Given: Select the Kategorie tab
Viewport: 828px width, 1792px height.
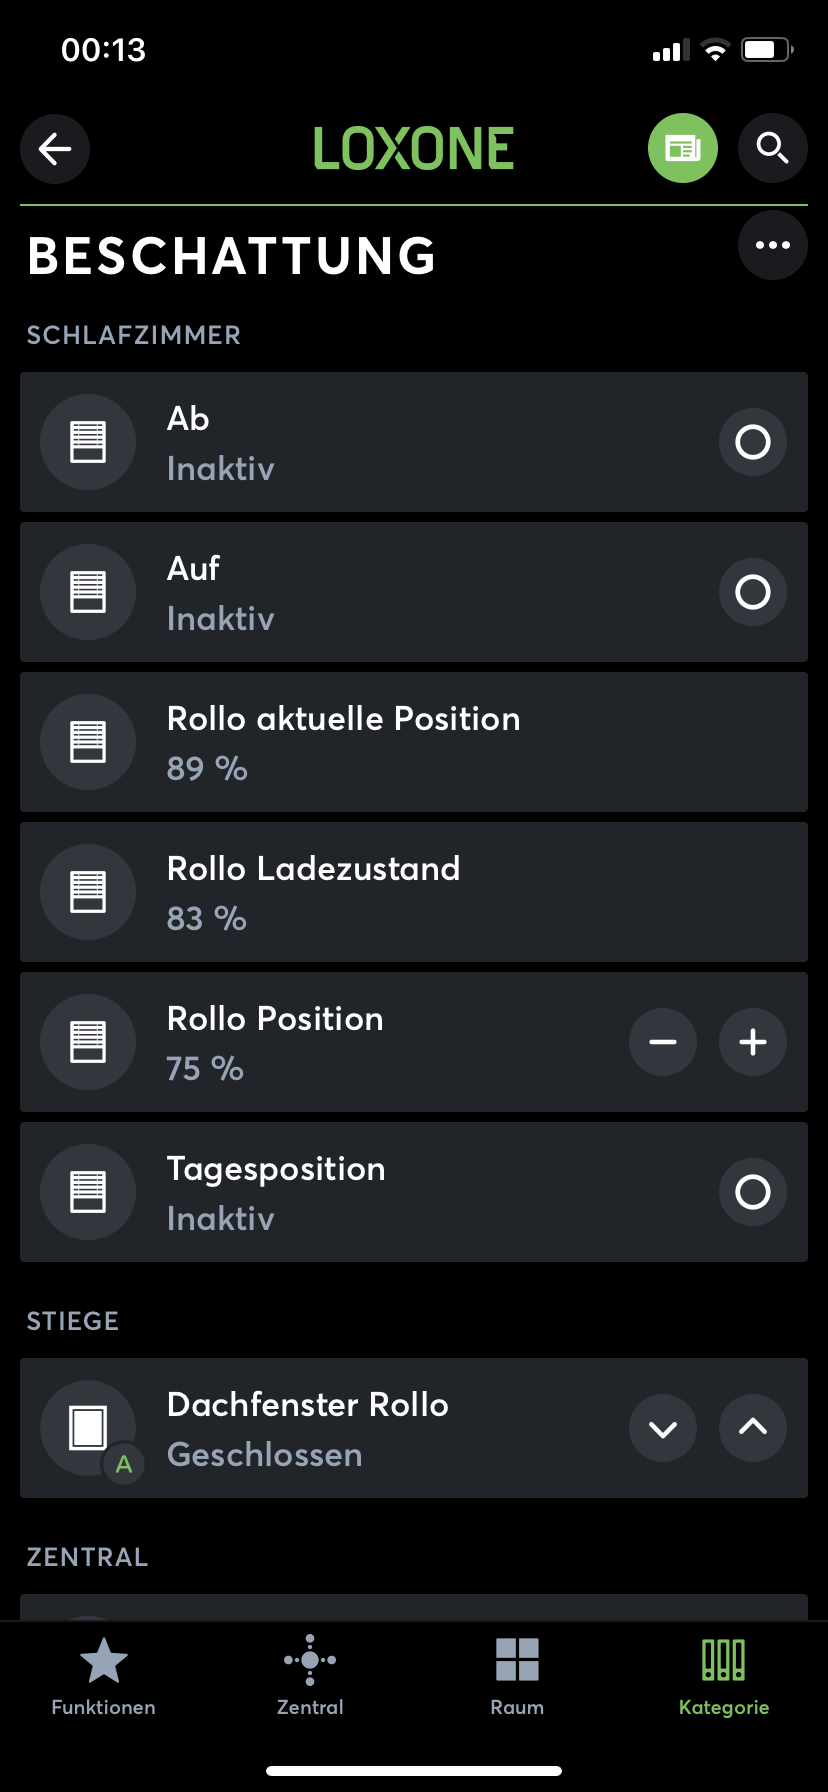Looking at the screenshot, I should pyautogui.click(x=724, y=1676).
